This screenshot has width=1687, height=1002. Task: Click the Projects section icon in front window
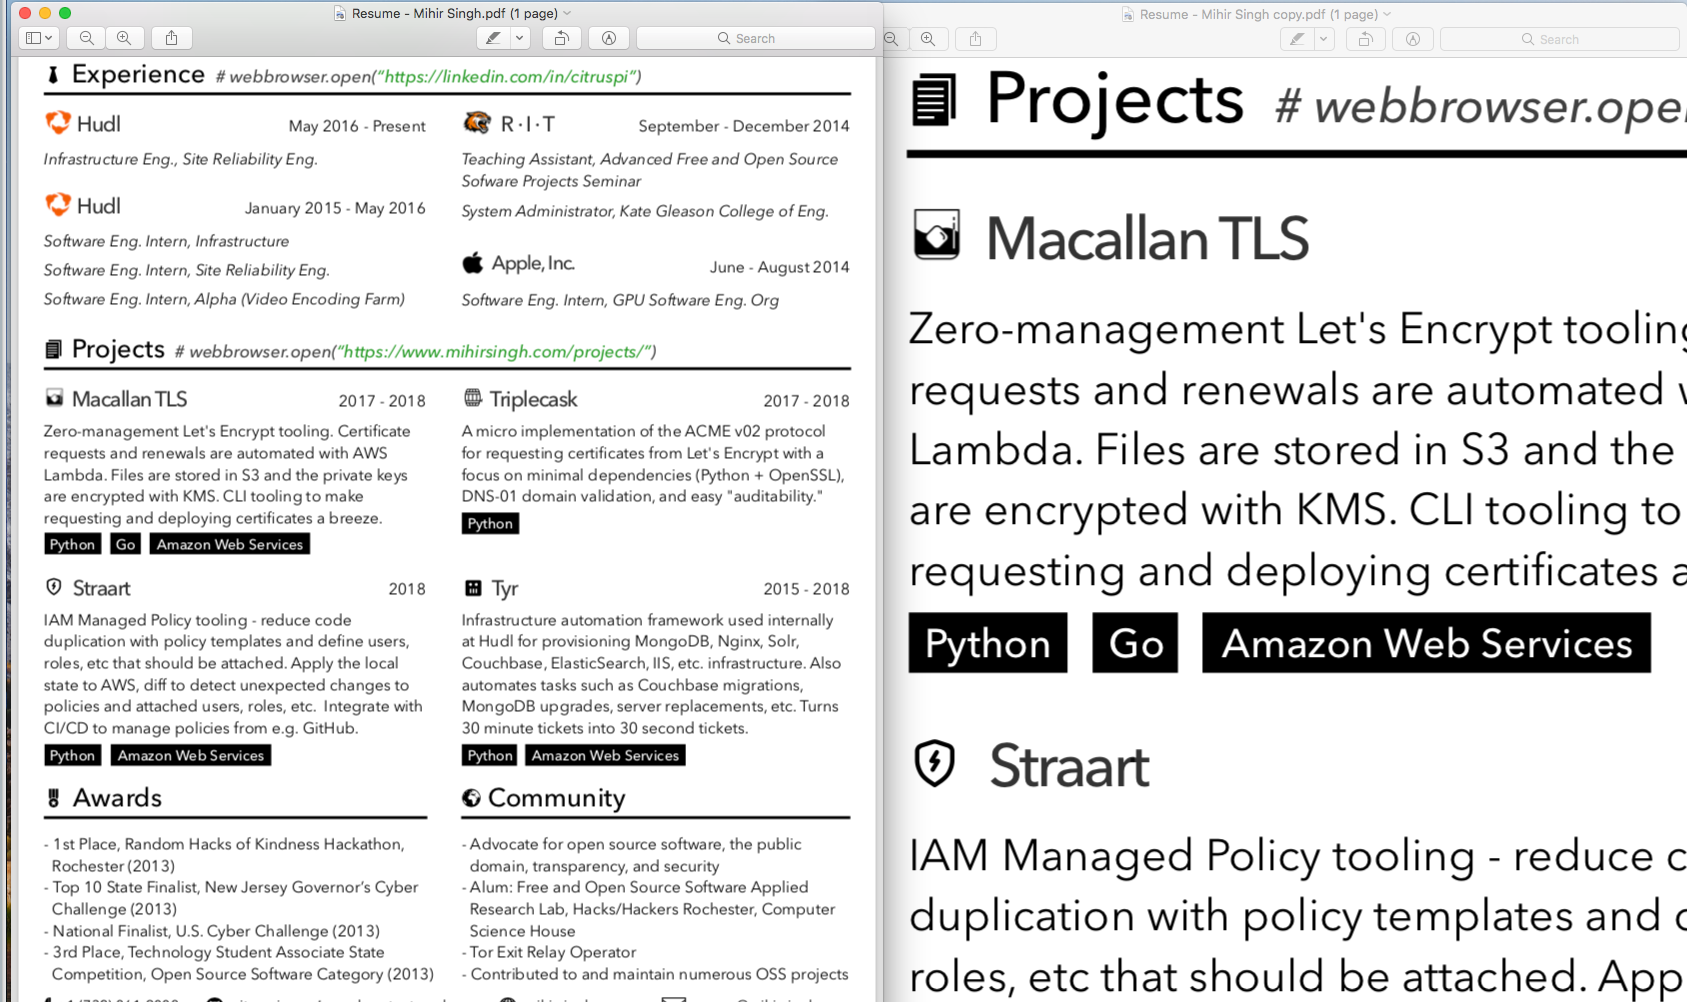[x=53, y=349]
